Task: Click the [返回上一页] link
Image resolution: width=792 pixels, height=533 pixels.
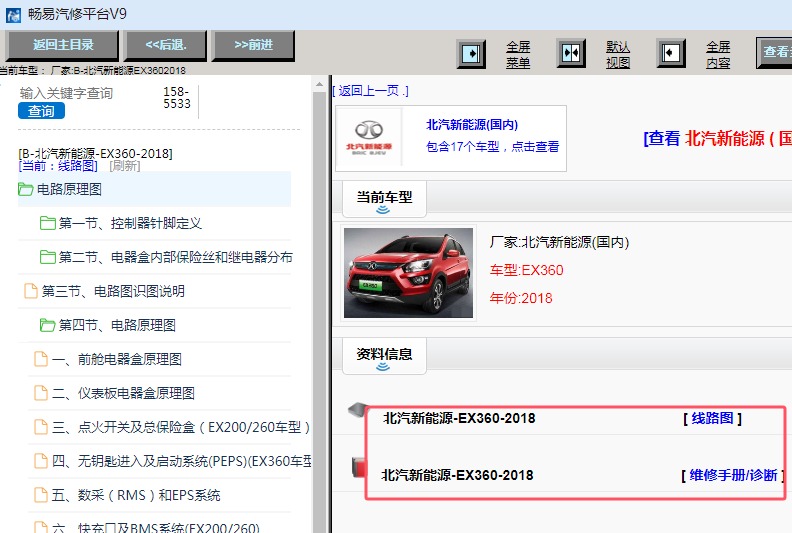Action: (x=370, y=91)
